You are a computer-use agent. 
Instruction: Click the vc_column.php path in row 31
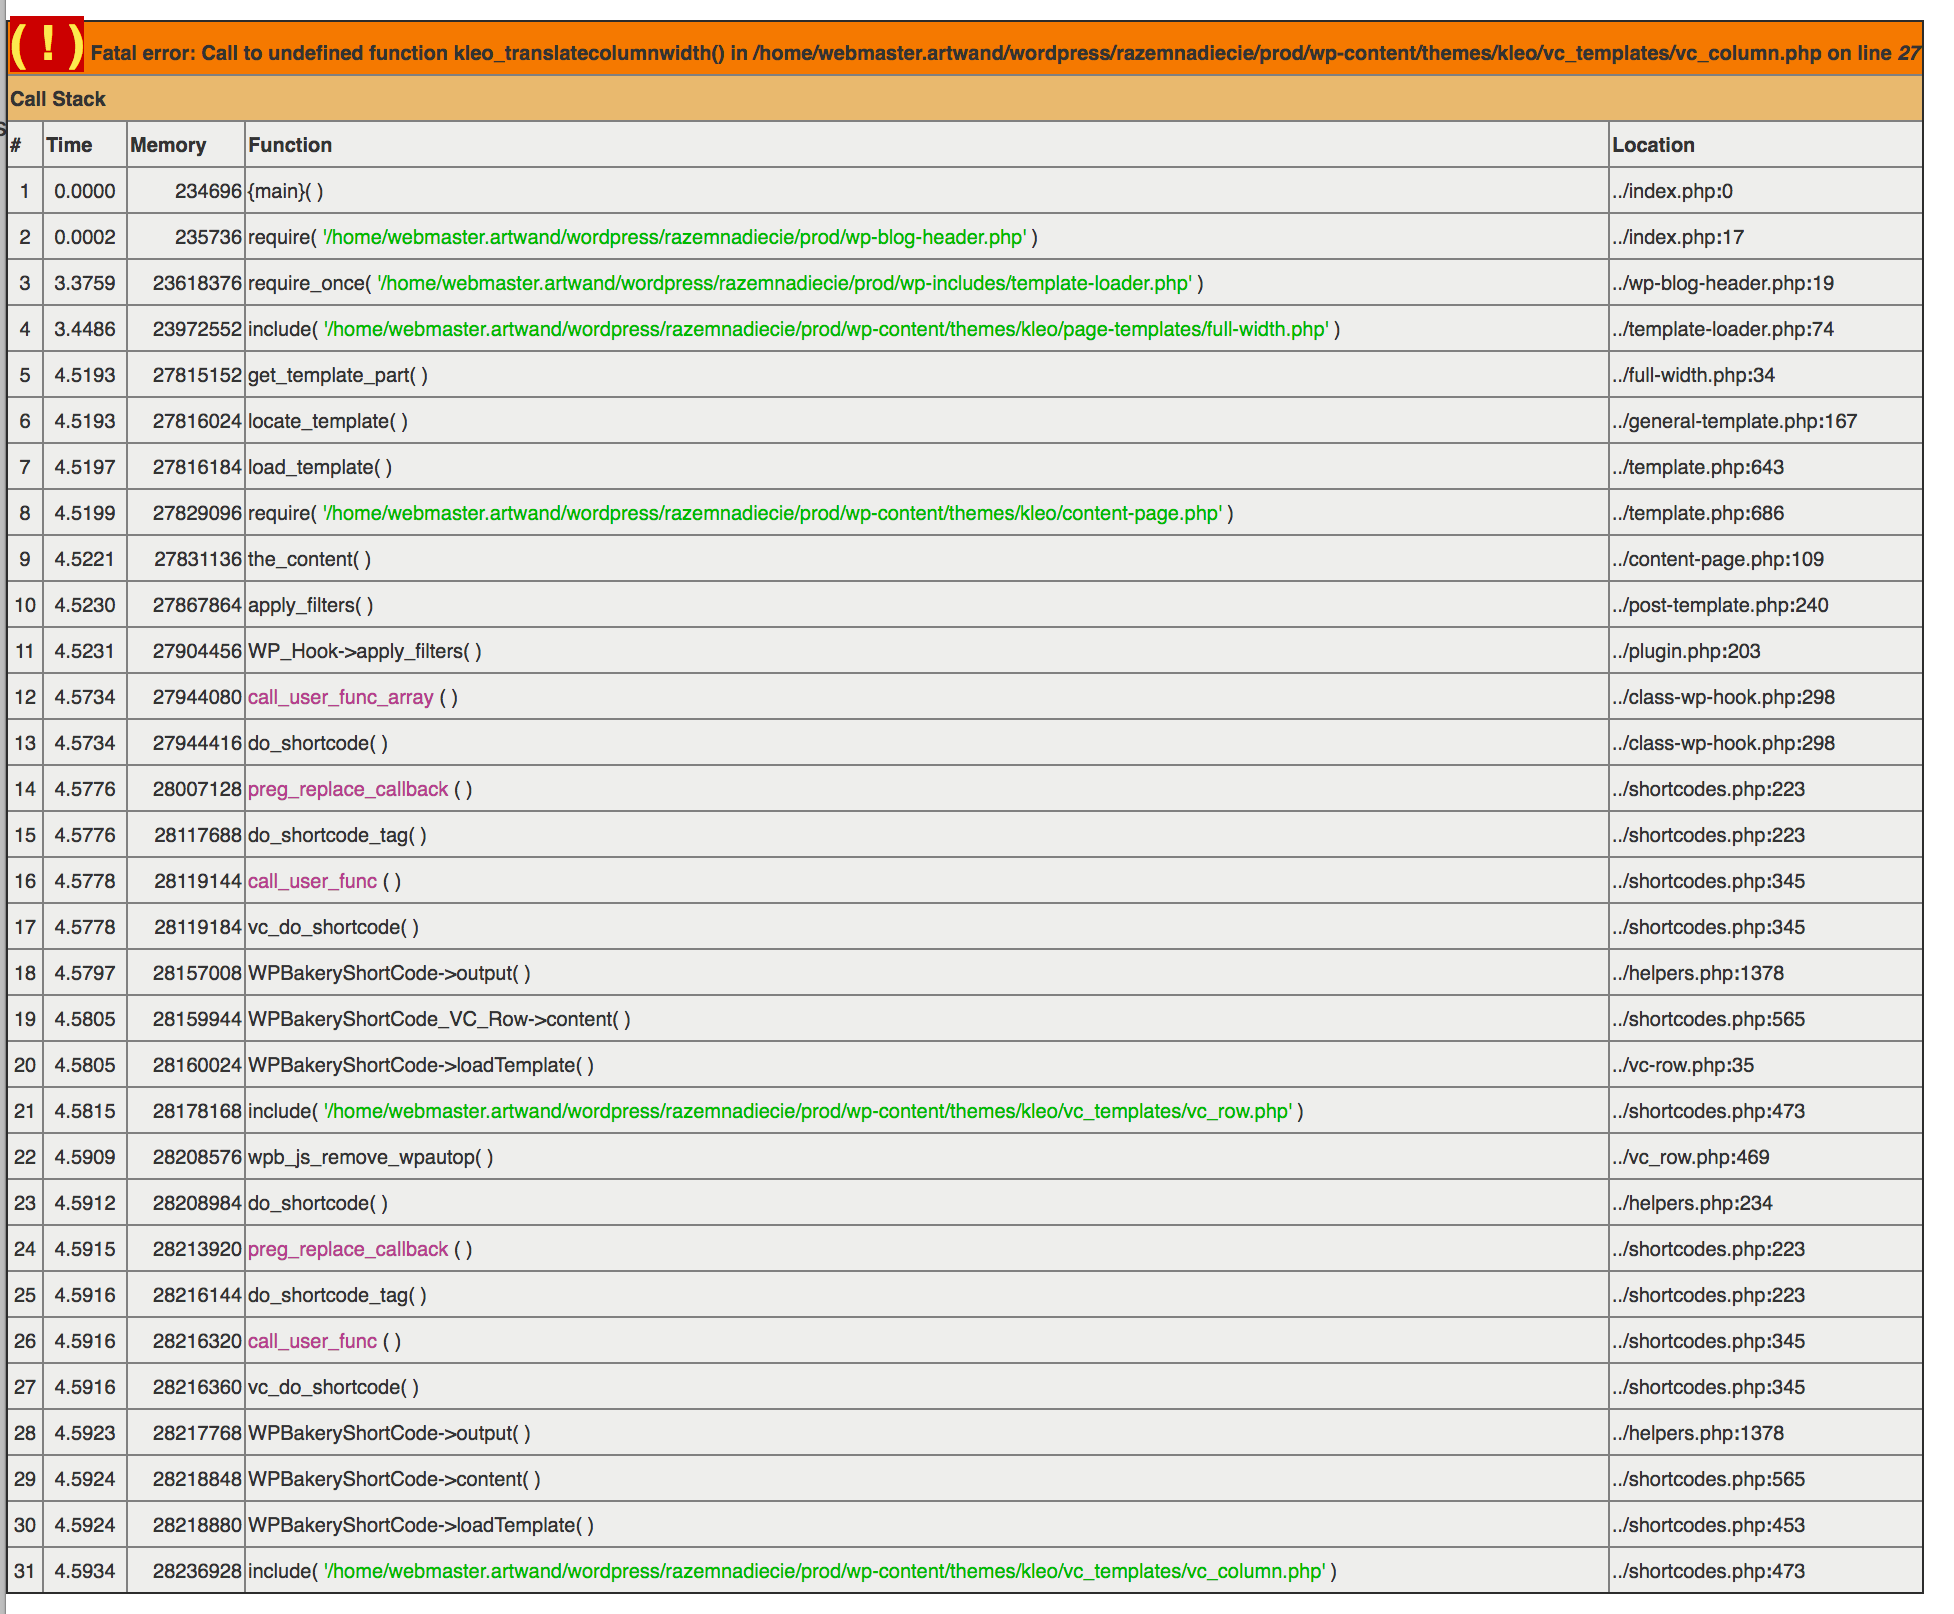pyautogui.click(x=825, y=1571)
